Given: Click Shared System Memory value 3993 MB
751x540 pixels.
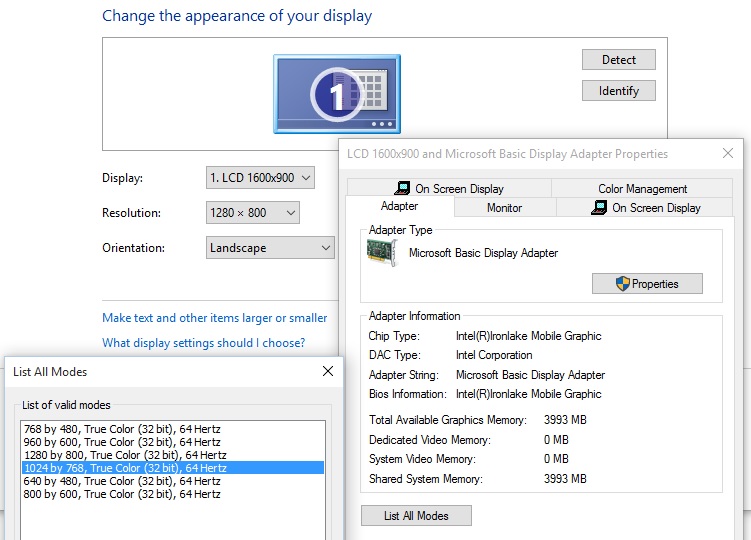Looking at the screenshot, I should tap(565, 479).
